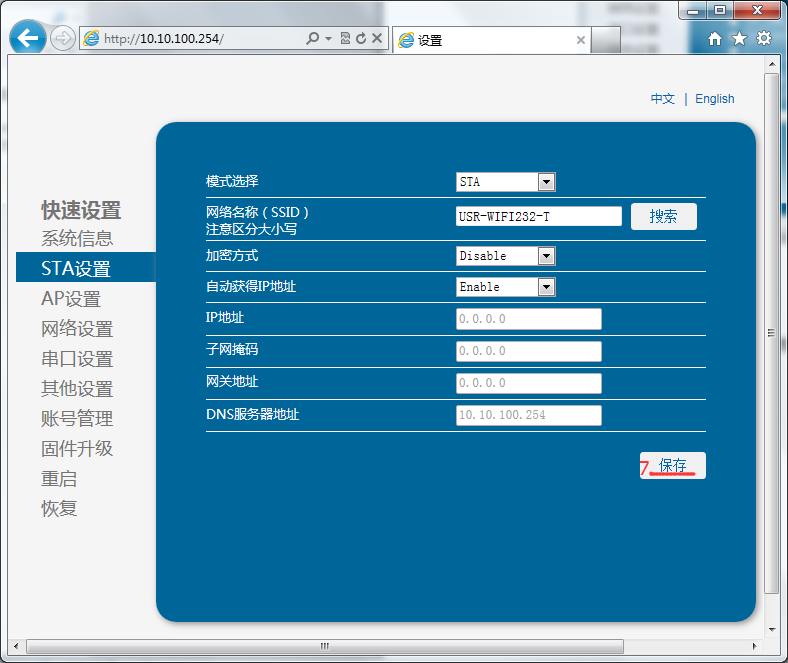Click the address bar search magnifier icon
Image resolution: width=788 pixels, height=663 pixels.
(x=313, y=39)
